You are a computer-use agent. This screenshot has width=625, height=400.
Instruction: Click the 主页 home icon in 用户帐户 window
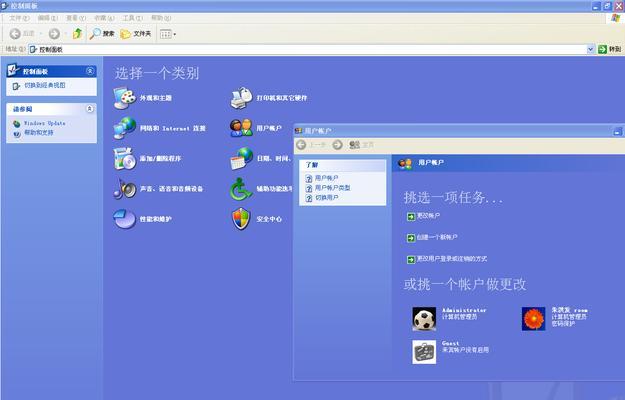point(354,145)
